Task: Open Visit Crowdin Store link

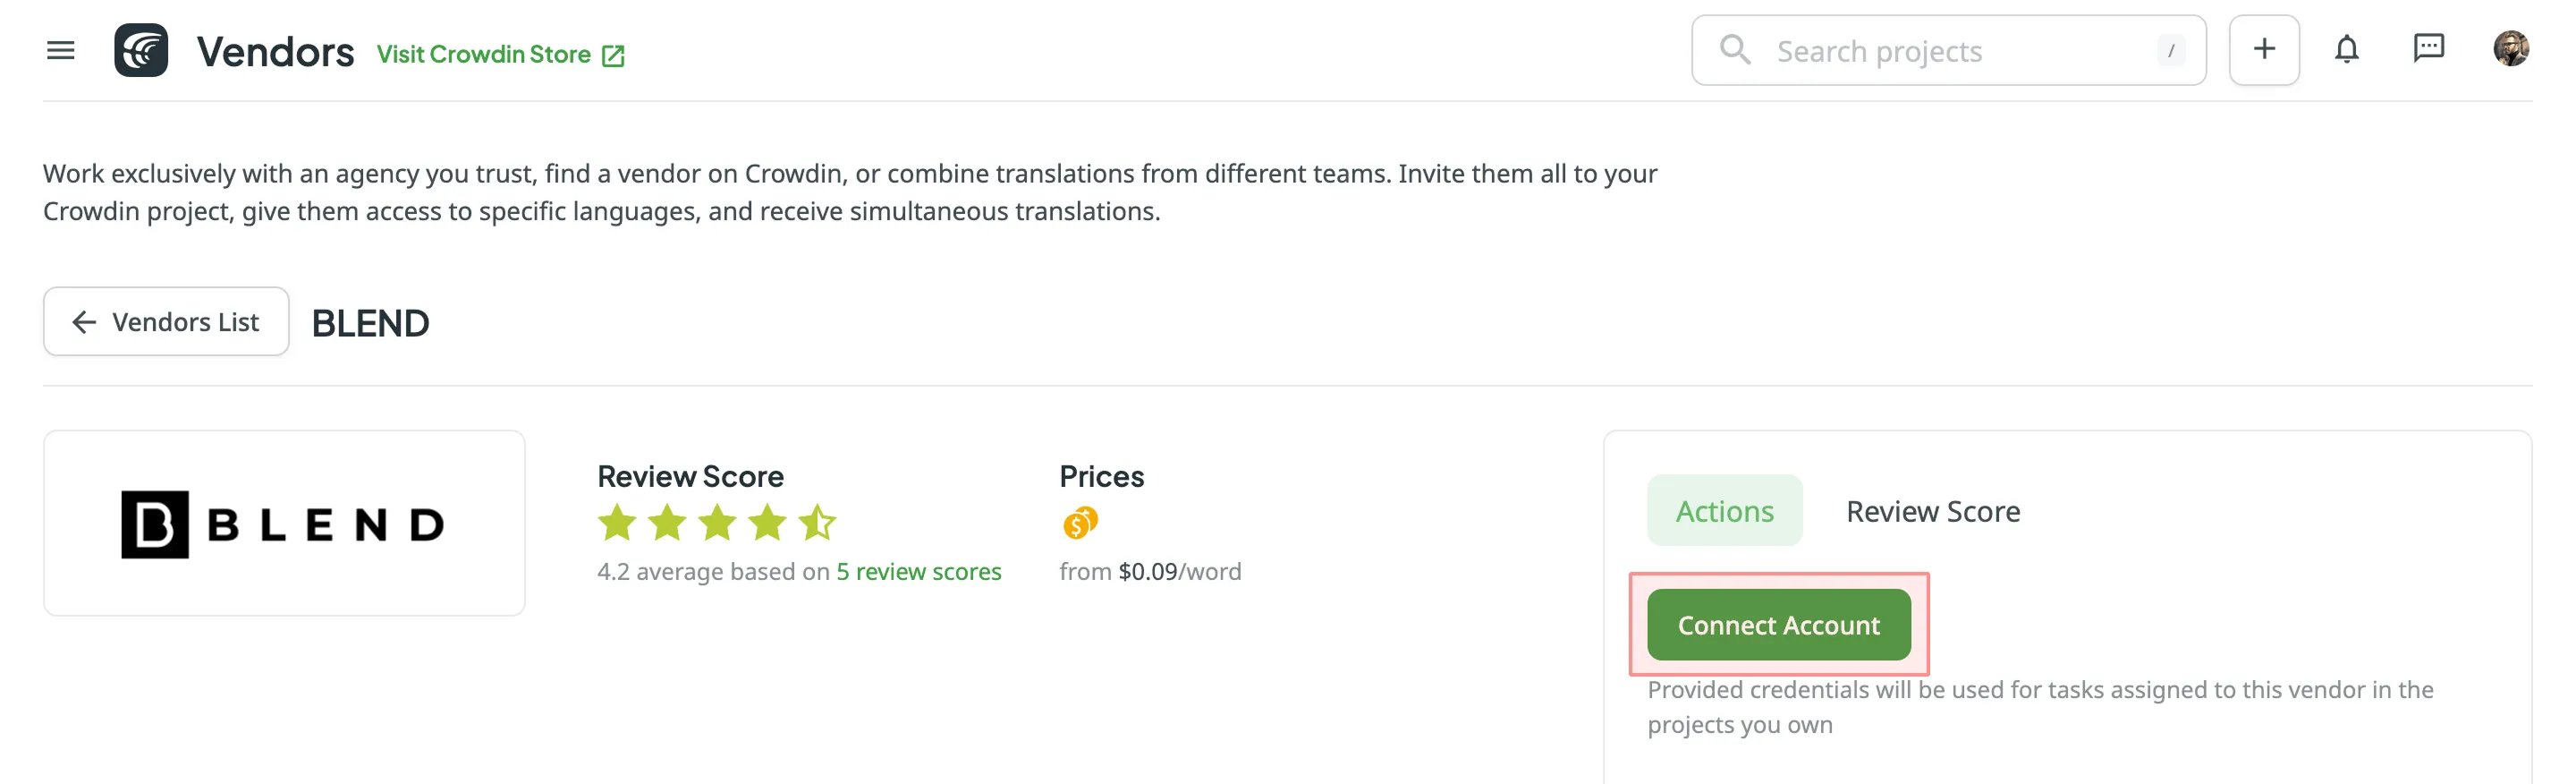Action: (x=484, y=54)
